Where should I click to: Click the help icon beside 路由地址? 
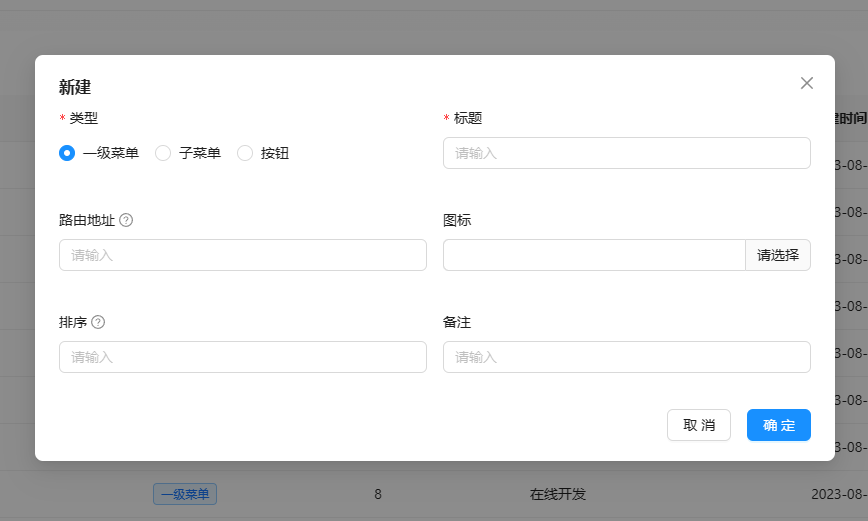(126, 220)
